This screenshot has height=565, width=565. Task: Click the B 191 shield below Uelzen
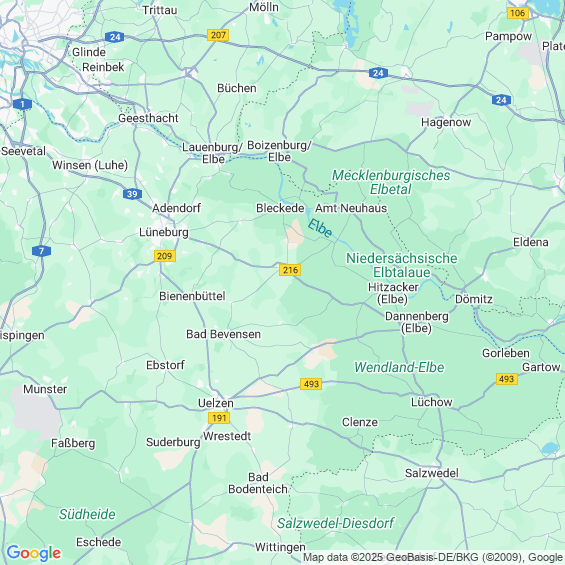(x=219, y=418)
